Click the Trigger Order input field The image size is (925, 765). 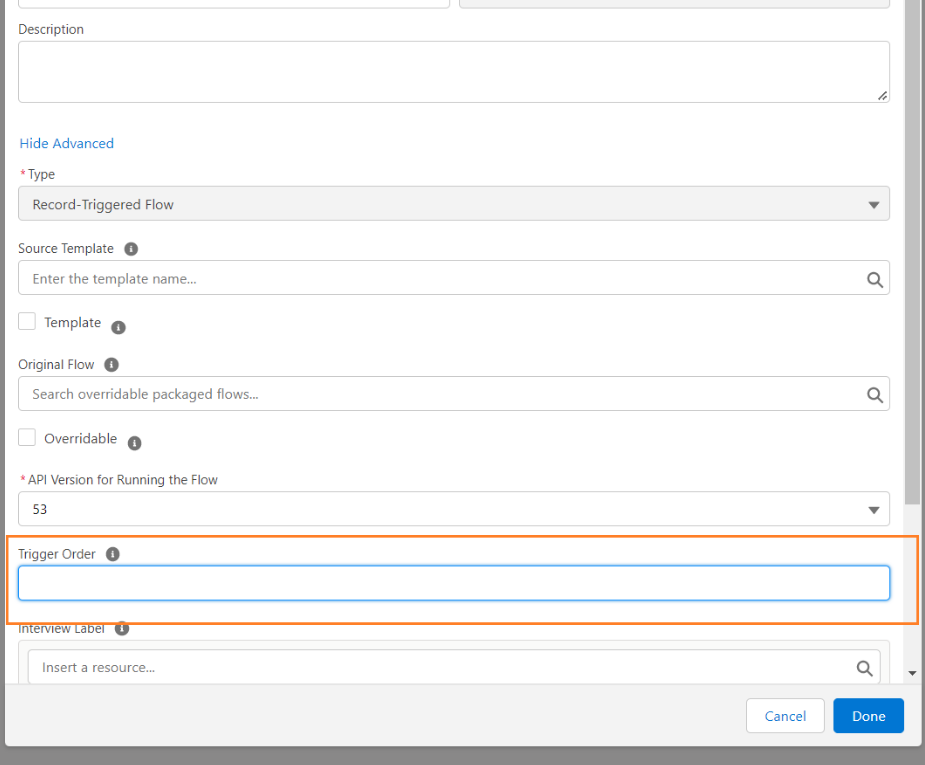click(454, 583)
